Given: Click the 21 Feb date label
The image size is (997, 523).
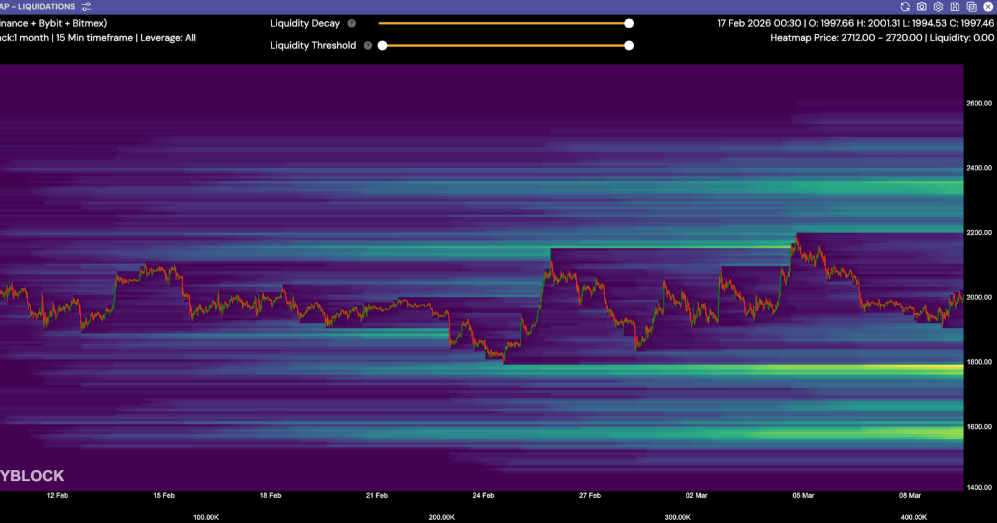Looking at the screenshot, I should (377, 495).
